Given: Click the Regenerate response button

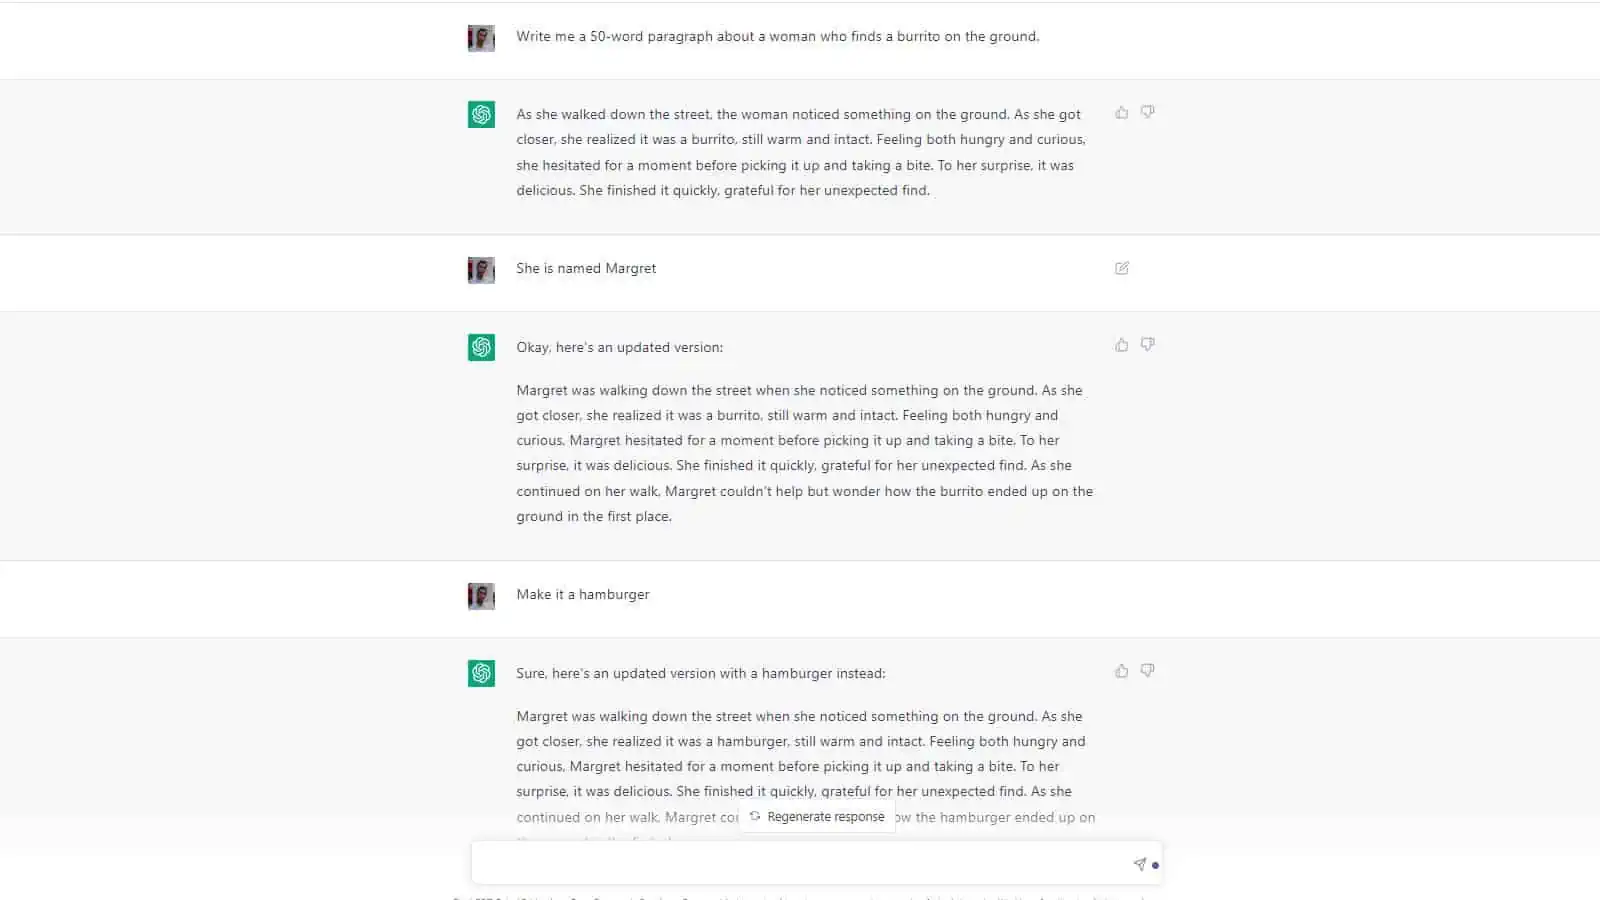Looking at the screenshot, I should tap(817, 817).
